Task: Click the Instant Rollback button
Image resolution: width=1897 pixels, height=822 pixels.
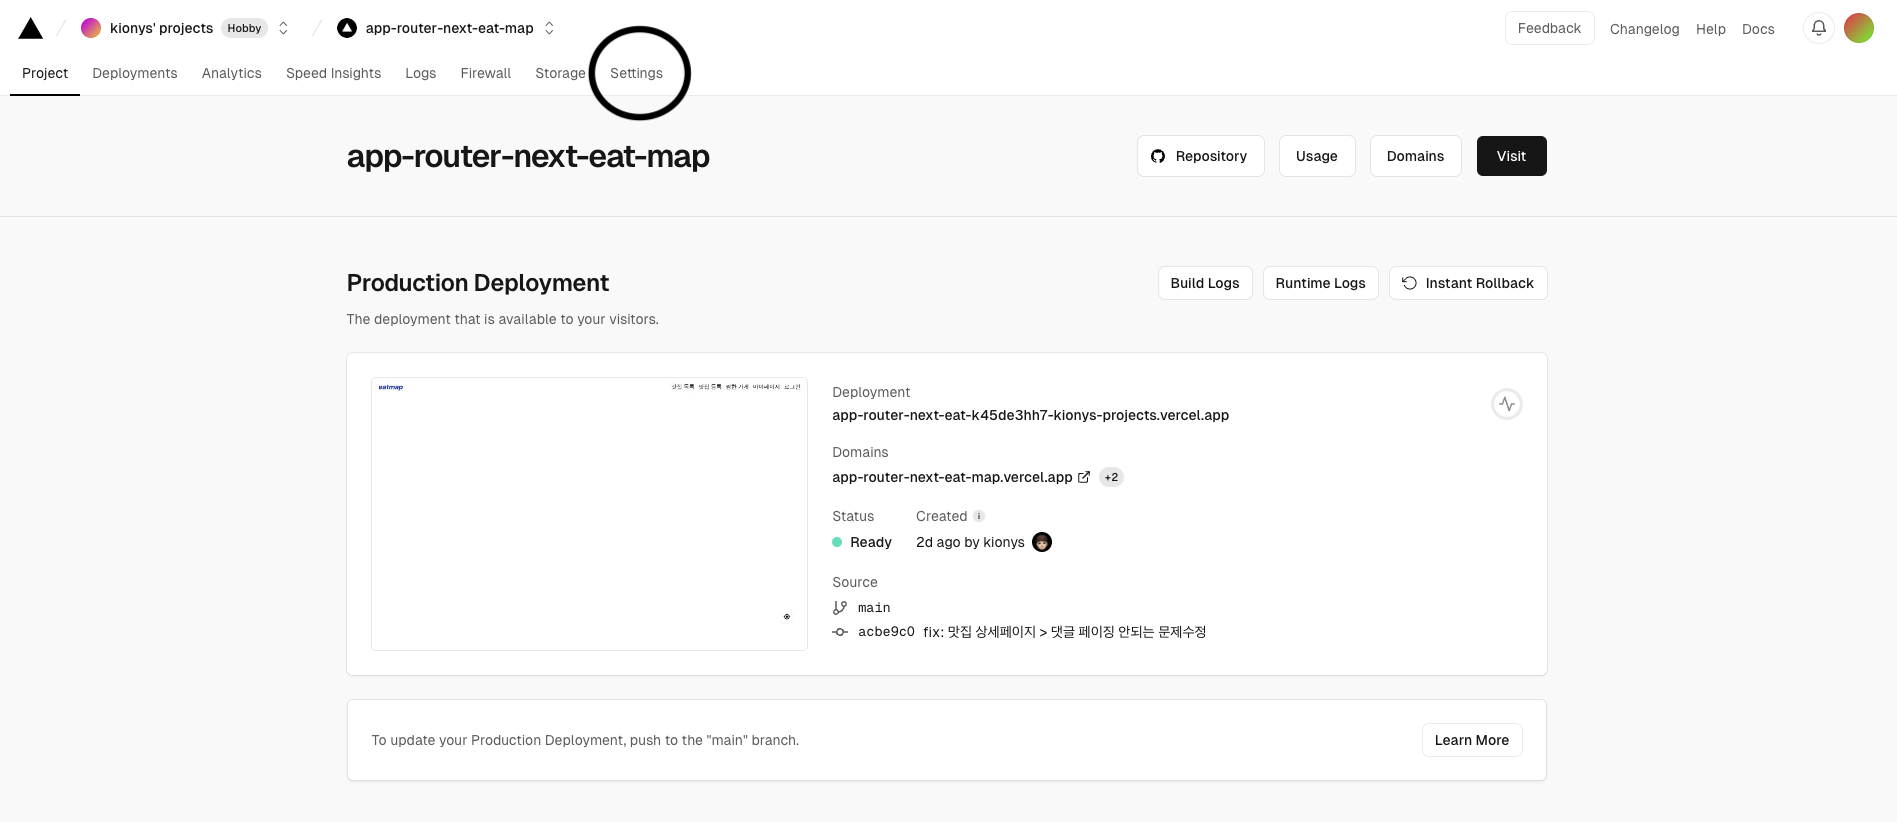Action: (1468, 283)
